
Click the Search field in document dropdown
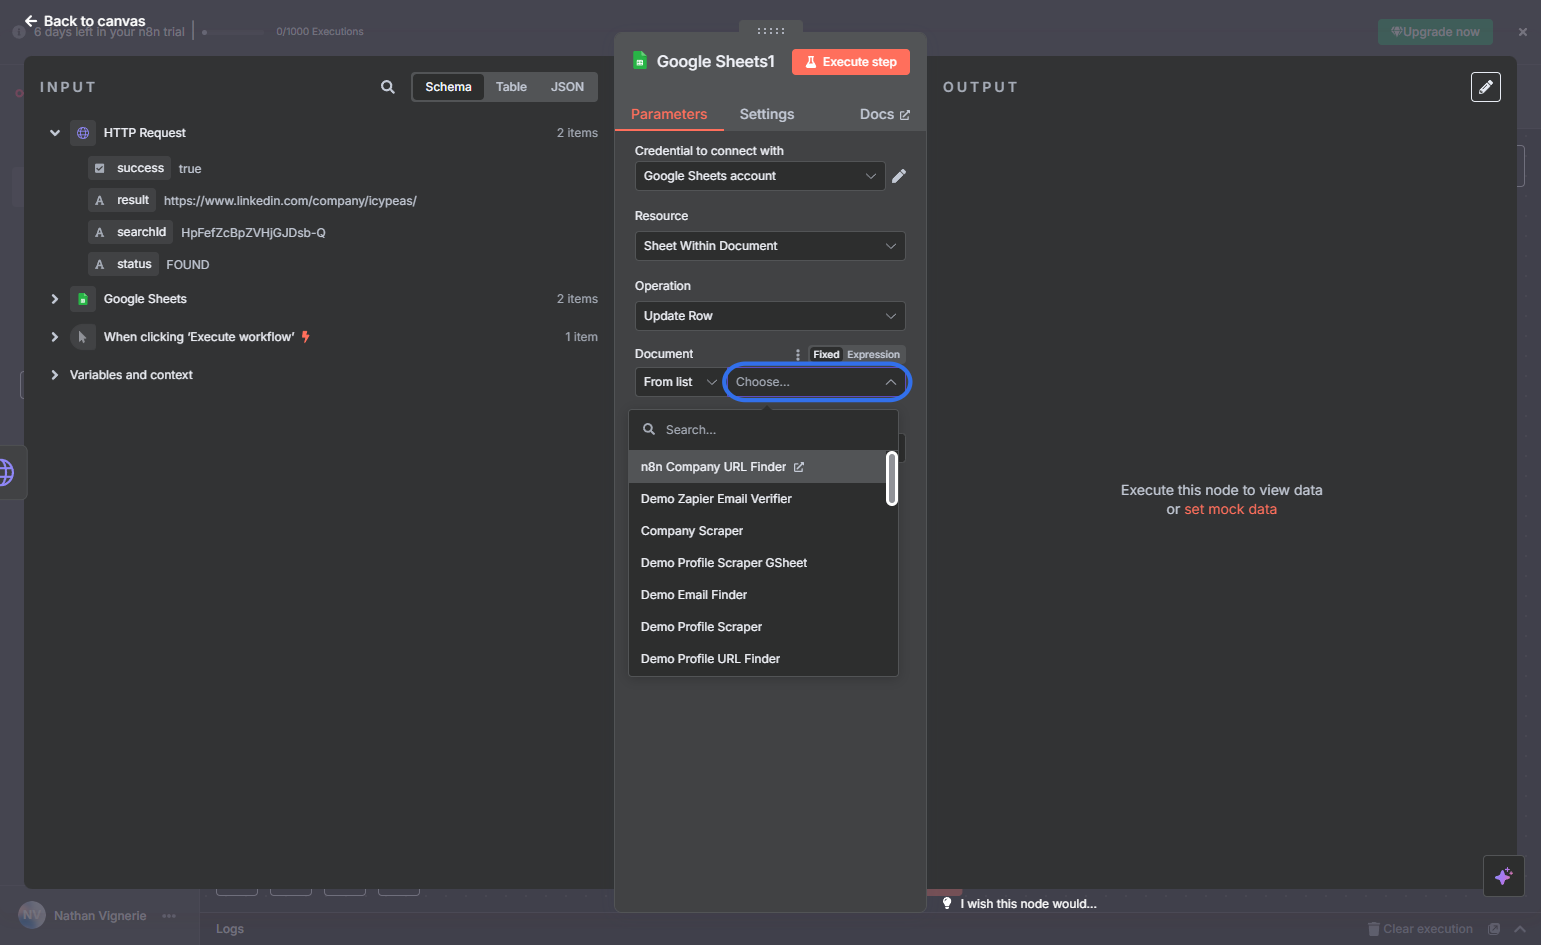coord(763,430)
